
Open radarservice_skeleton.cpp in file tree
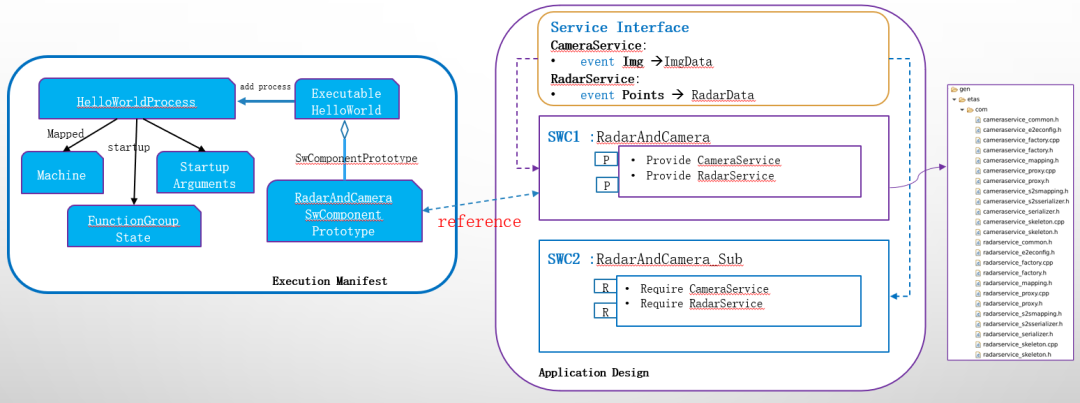(1021, 343)
